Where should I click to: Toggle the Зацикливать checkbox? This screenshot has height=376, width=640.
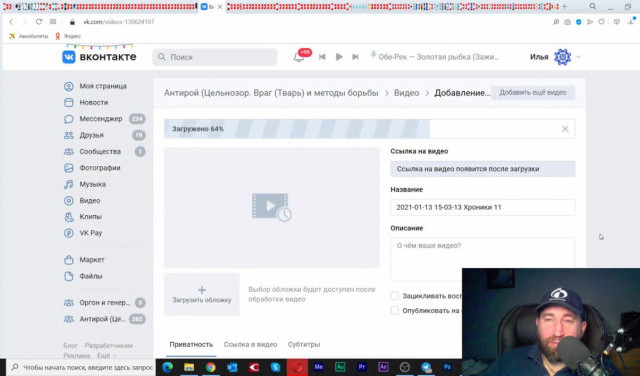click(394, 296)
